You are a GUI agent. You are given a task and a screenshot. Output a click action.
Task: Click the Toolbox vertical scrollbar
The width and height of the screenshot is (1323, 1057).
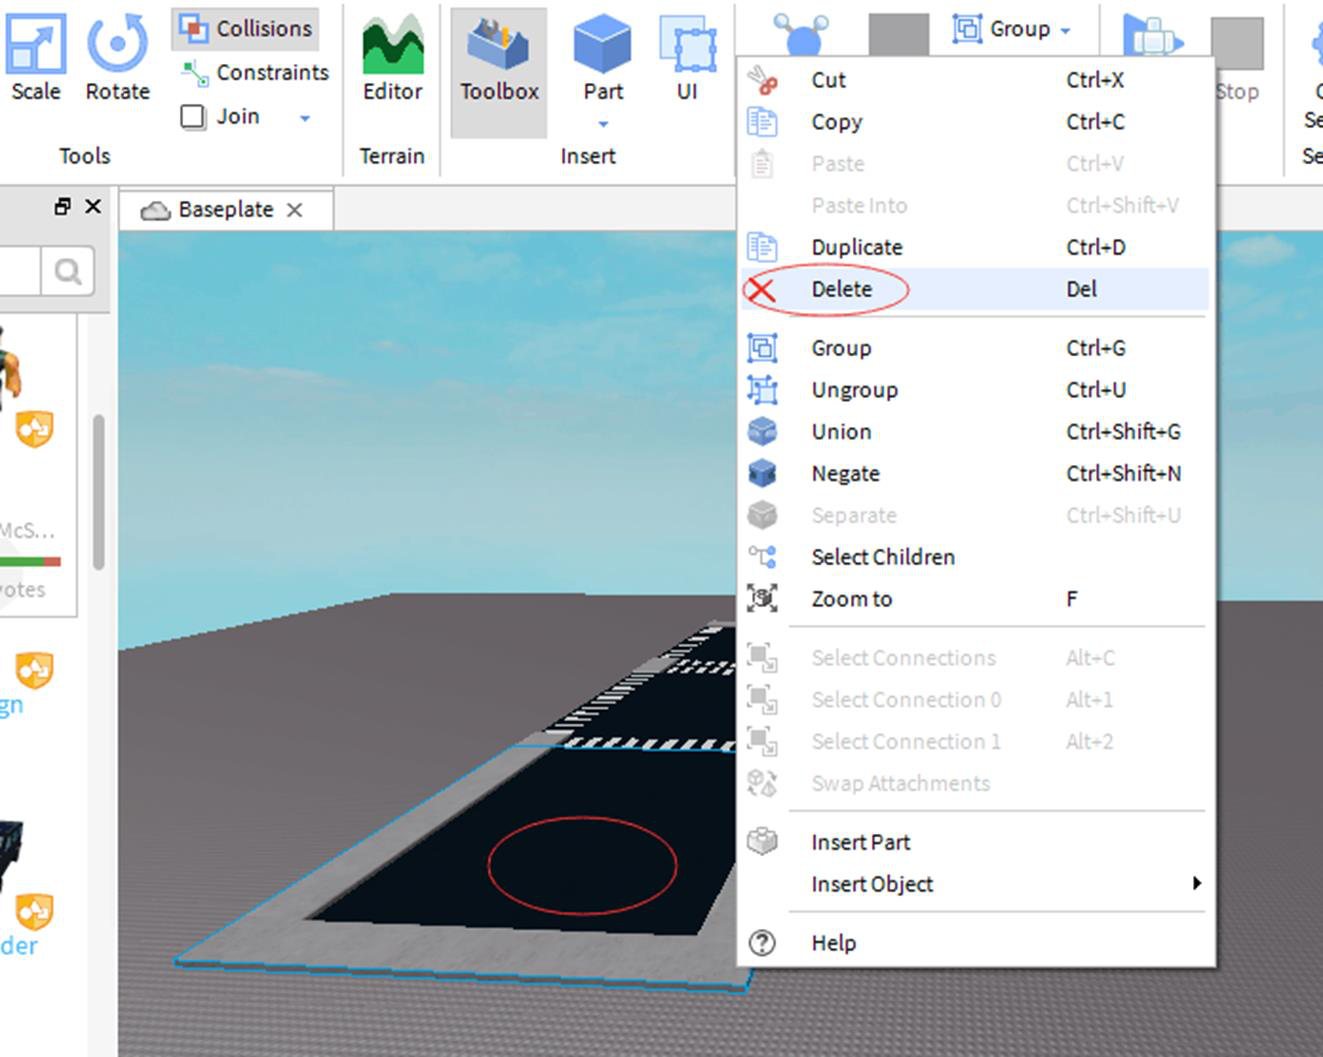98,492
